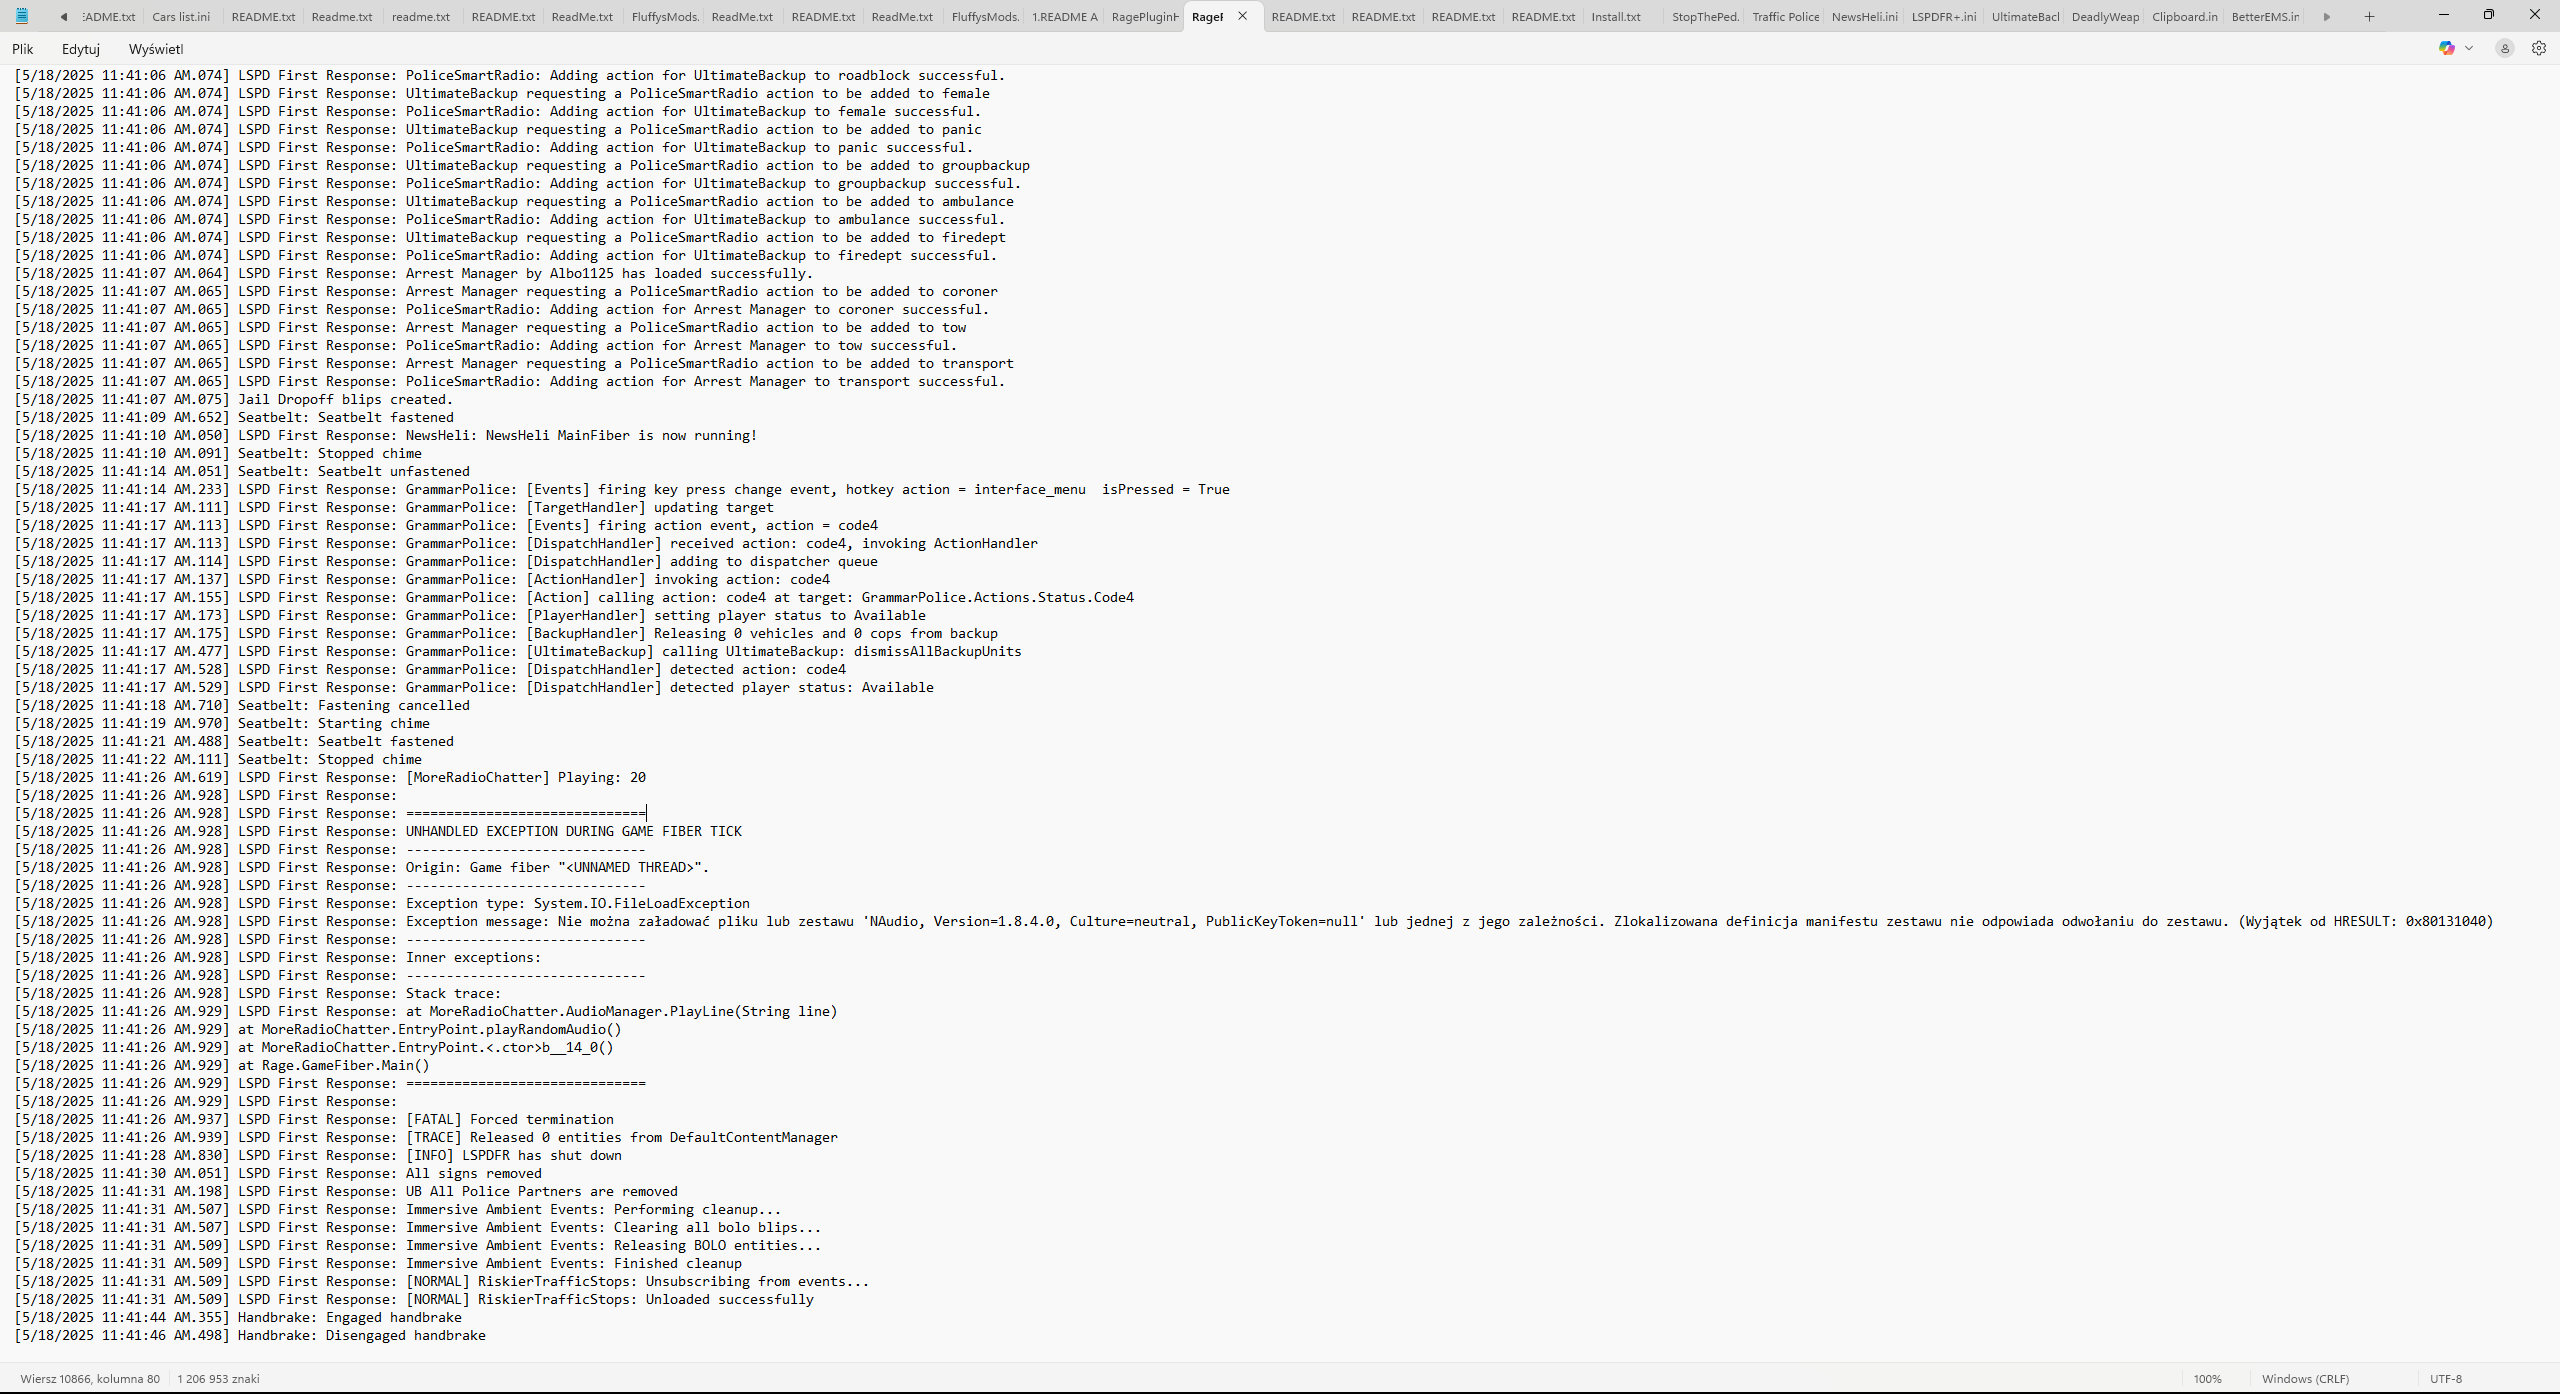Click the Notepad app icon in title bar

[x=21, y=16]
